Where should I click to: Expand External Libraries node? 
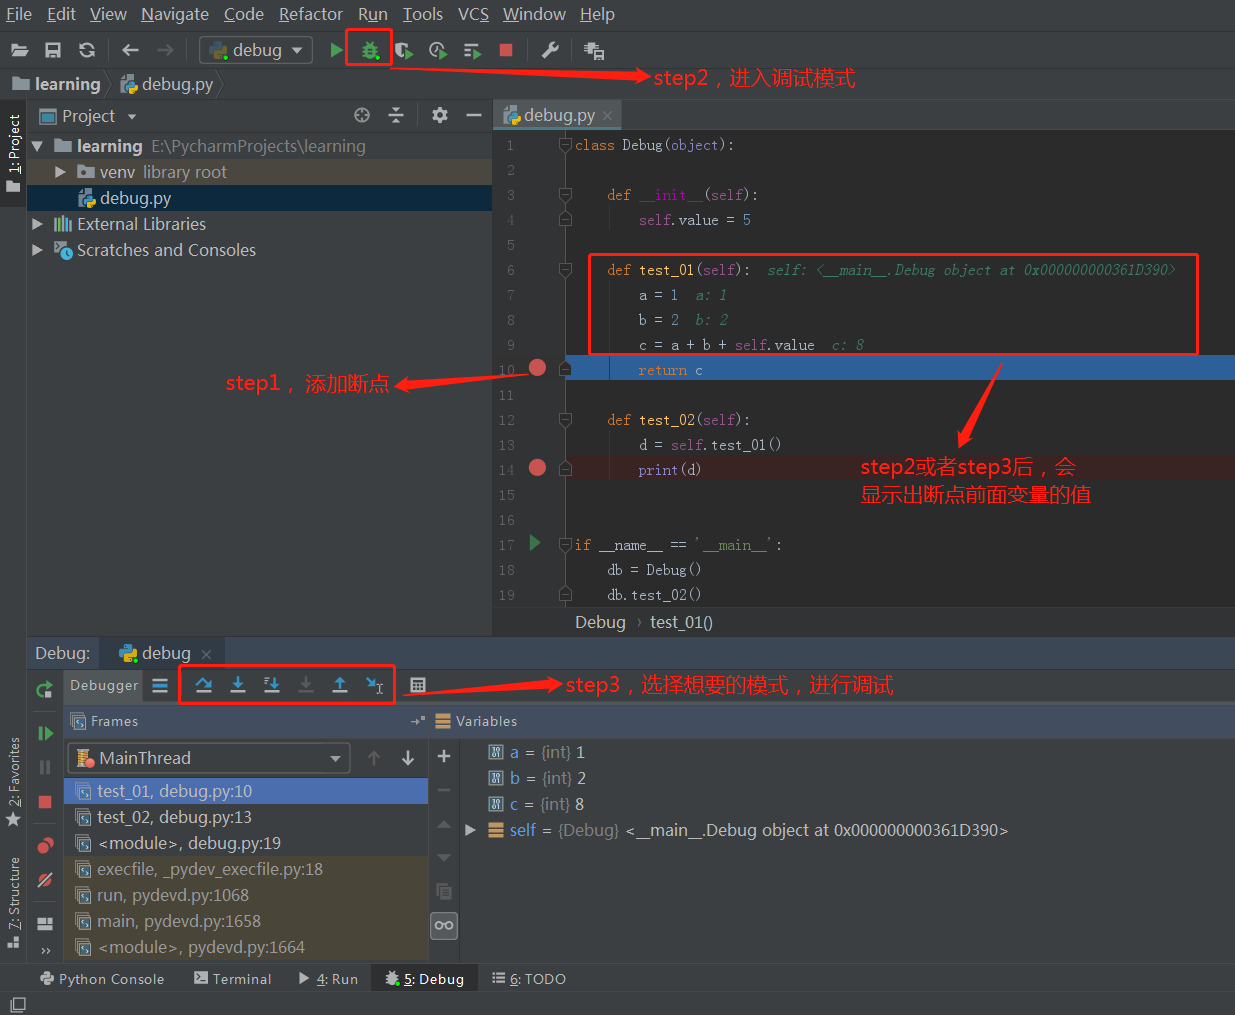coord(37,224)
